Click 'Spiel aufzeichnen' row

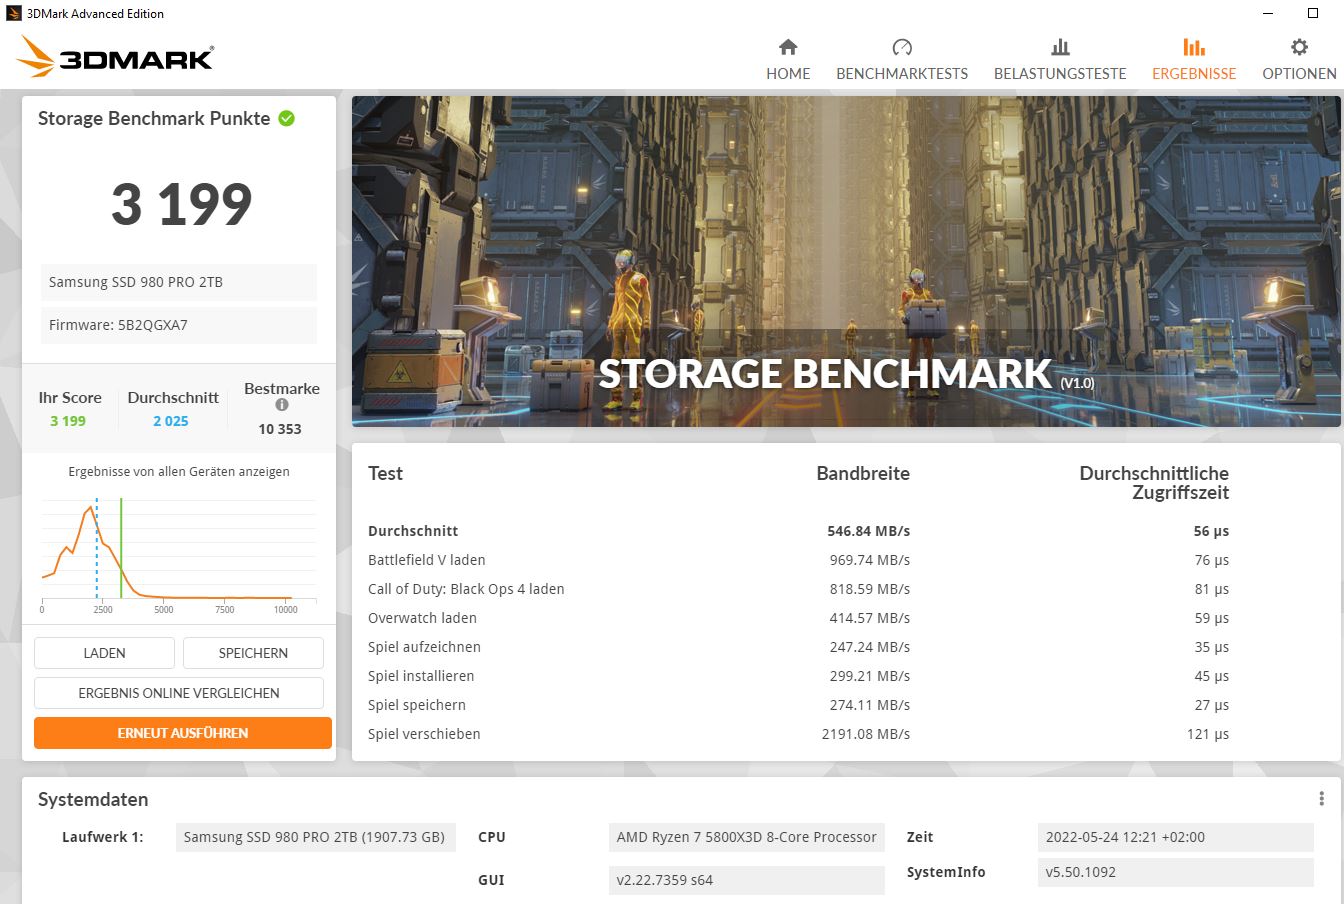point(798,647)
